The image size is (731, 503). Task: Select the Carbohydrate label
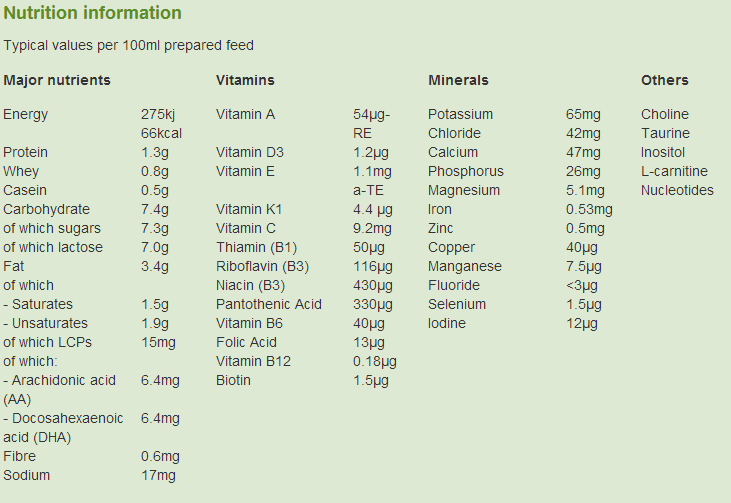pos(46,210)
